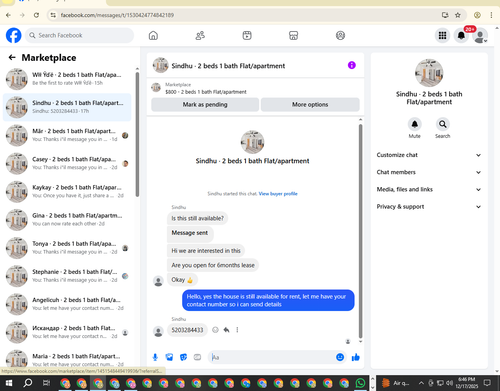This screenshot has width=500, height=391.
Task: Open the Mar conversation
Action: coord(67,135)
